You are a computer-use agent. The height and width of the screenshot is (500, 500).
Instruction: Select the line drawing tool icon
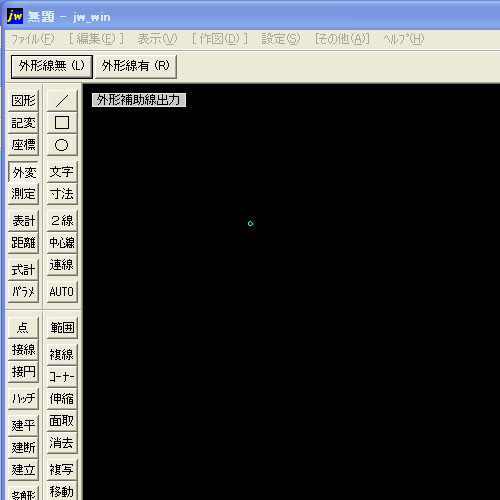62,100
